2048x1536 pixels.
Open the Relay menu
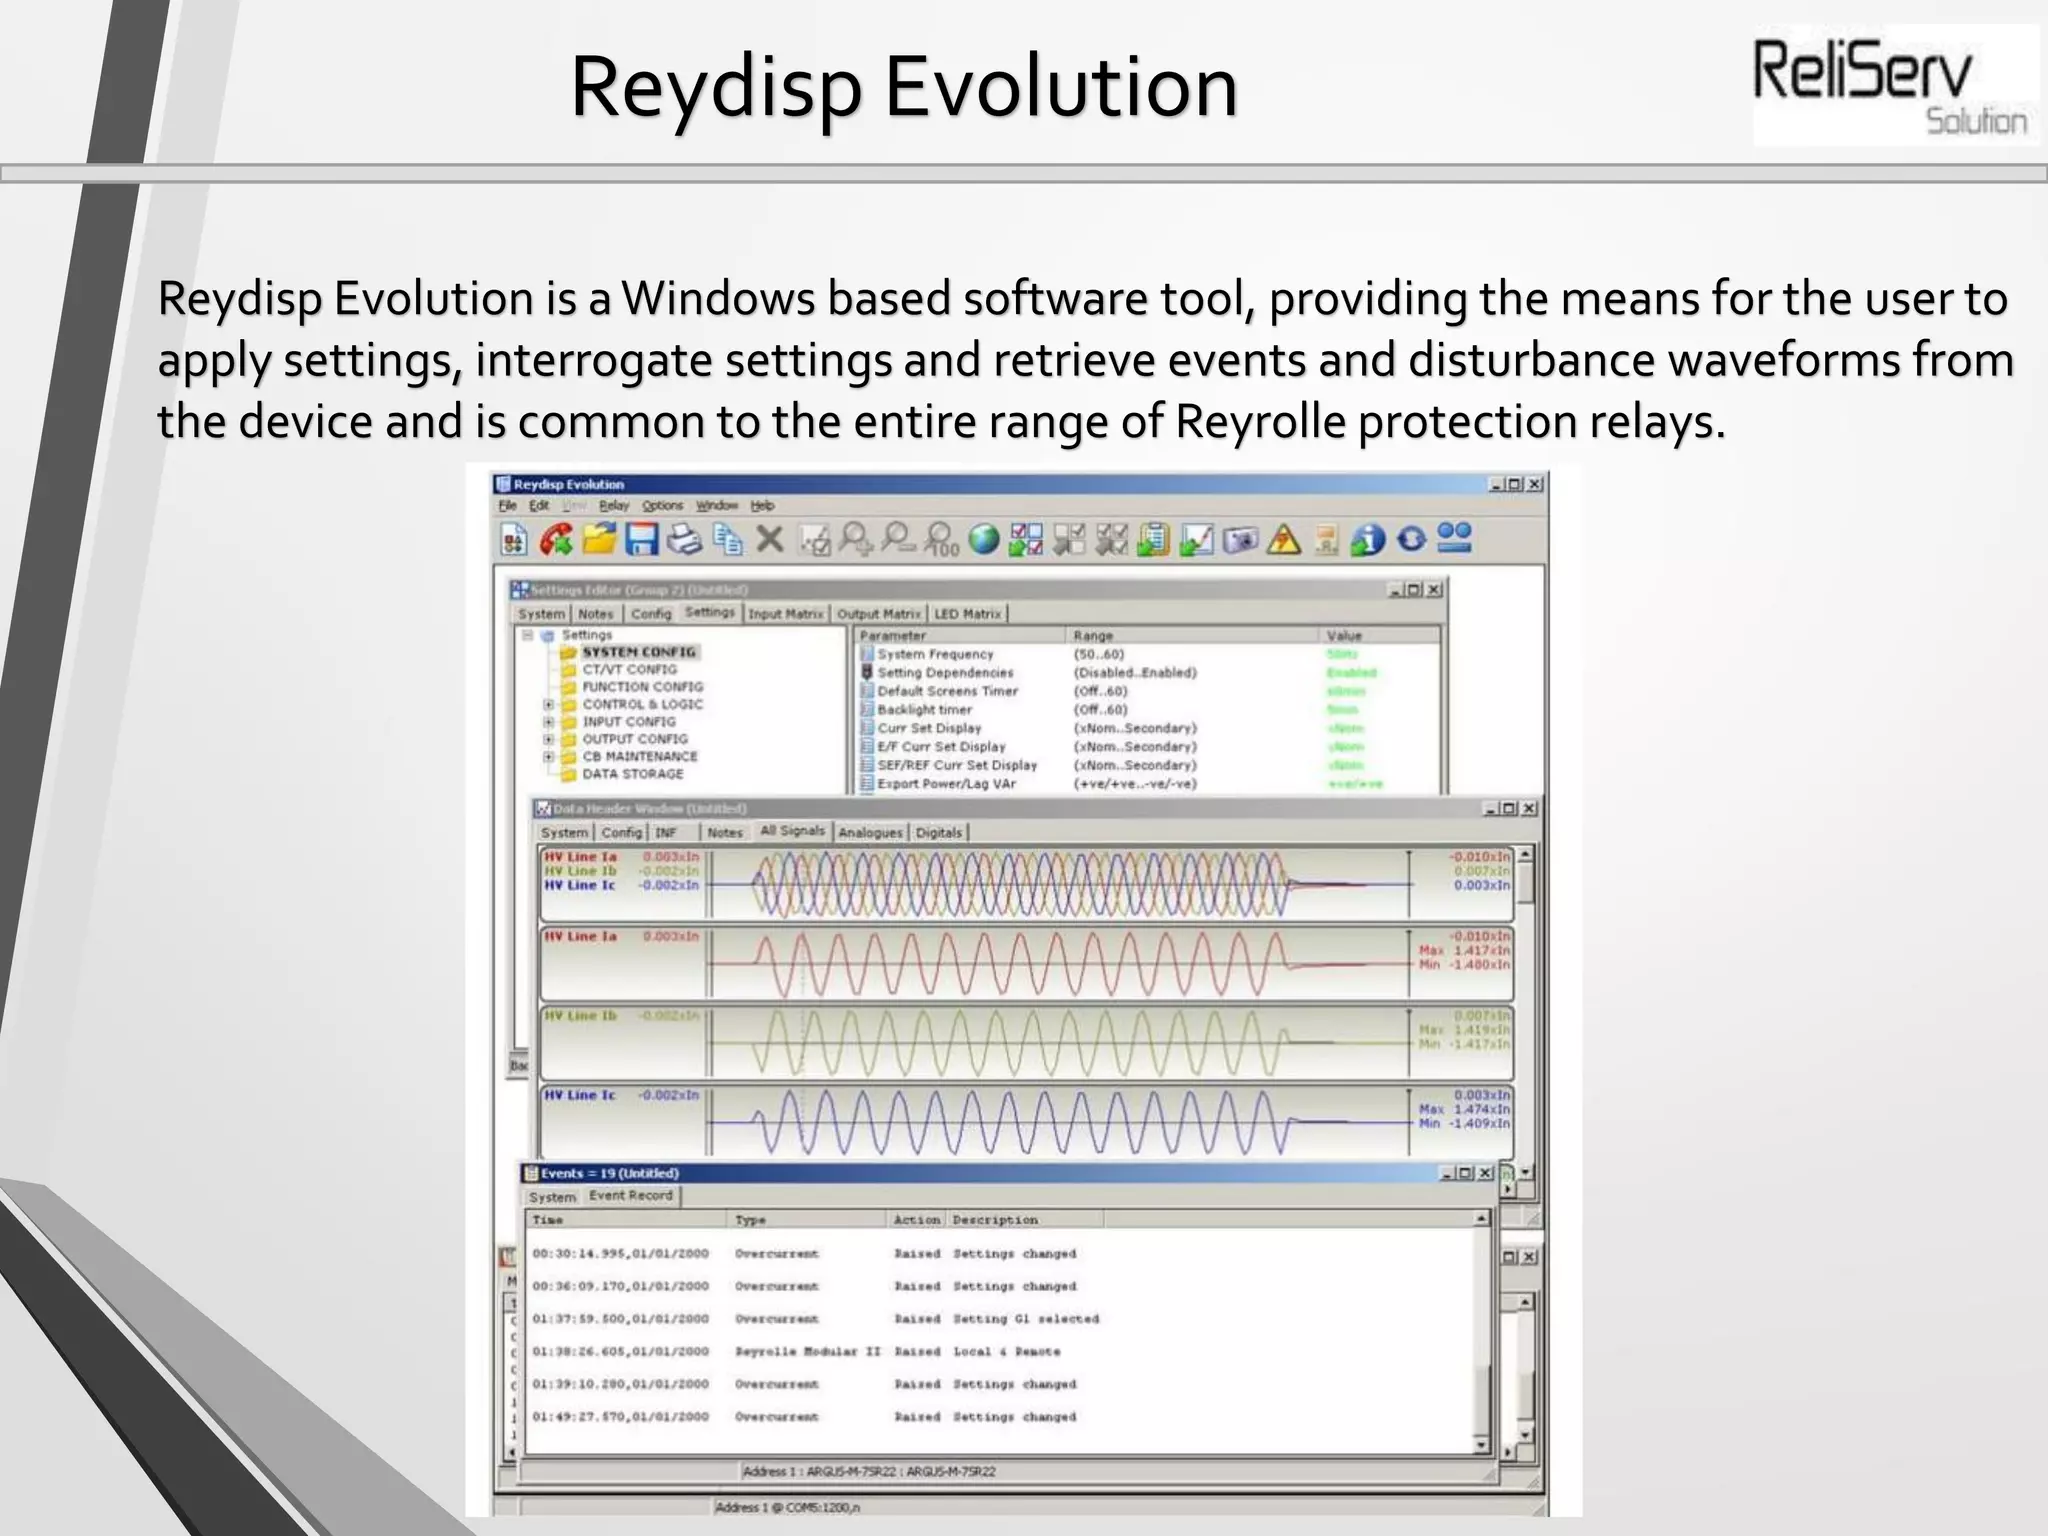(x=614, y=506)
